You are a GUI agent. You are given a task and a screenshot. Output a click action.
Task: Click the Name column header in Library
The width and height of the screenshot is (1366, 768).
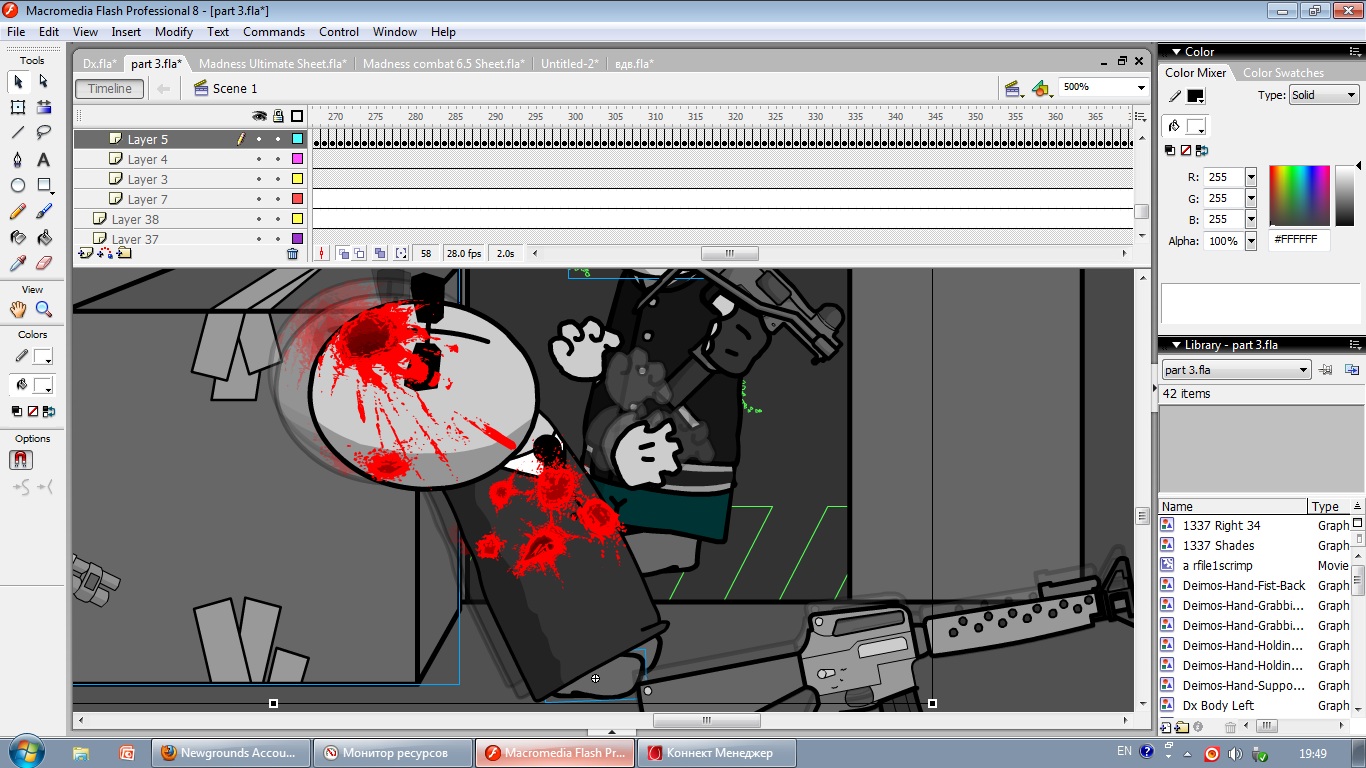[1233, 507]
